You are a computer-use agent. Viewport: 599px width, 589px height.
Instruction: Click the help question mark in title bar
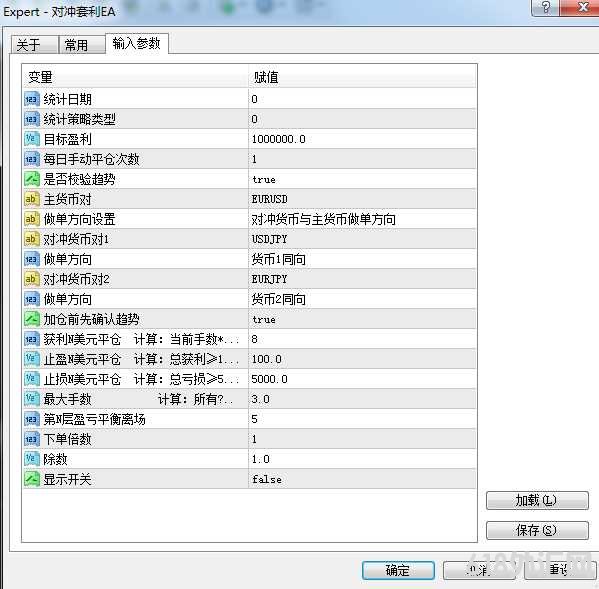(546, 8)
